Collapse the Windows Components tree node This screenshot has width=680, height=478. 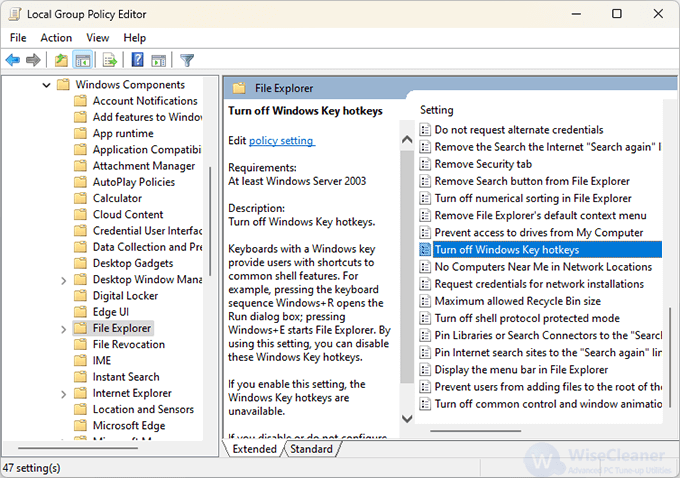tap(46, 85)
